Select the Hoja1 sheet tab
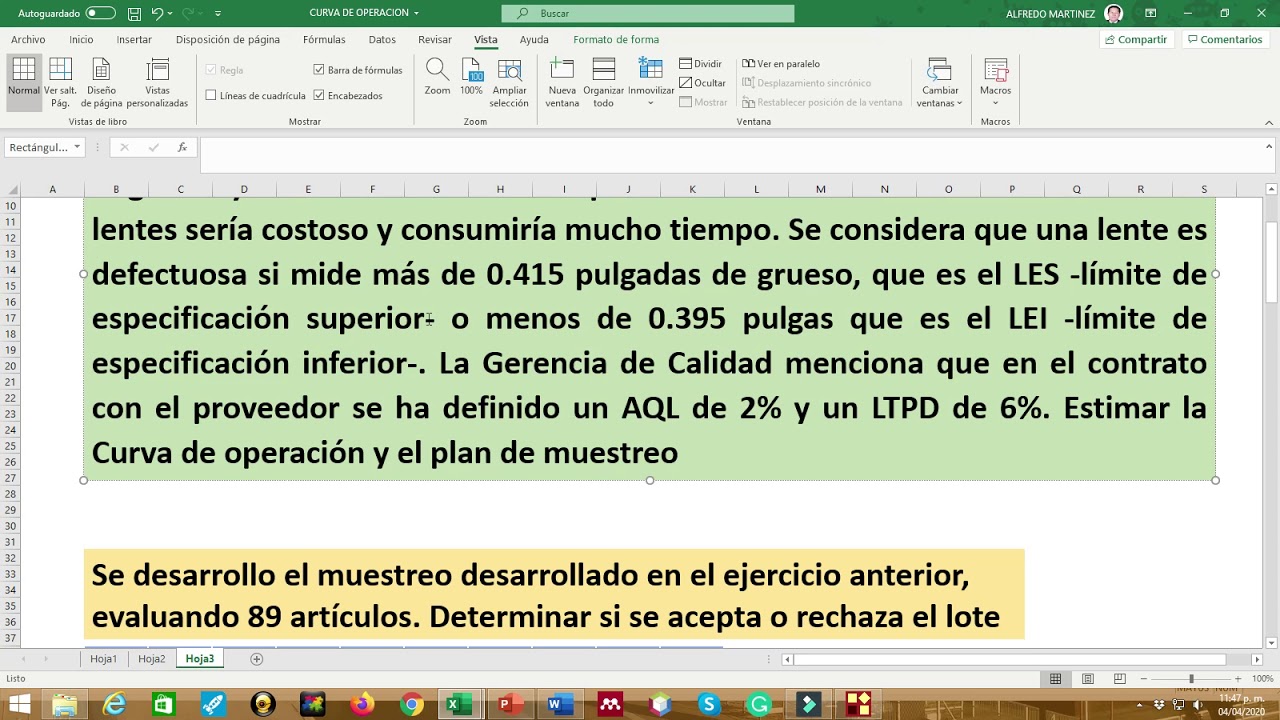This screenshot has height=720, width=1280. (103, 659)
